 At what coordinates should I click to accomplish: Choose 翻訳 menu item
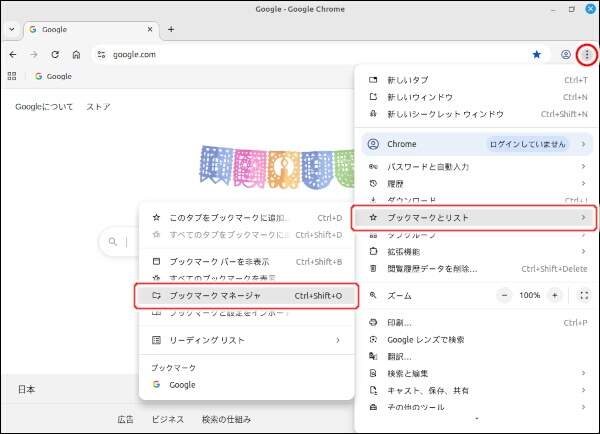478,357
